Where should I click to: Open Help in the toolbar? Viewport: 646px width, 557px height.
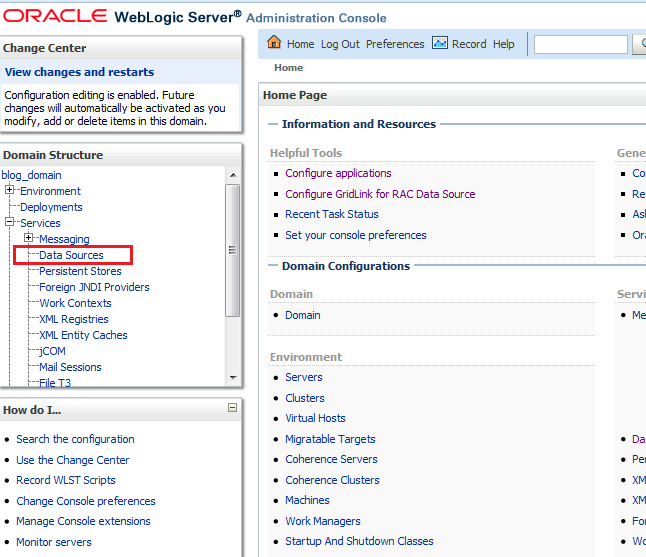pos(503,44)
